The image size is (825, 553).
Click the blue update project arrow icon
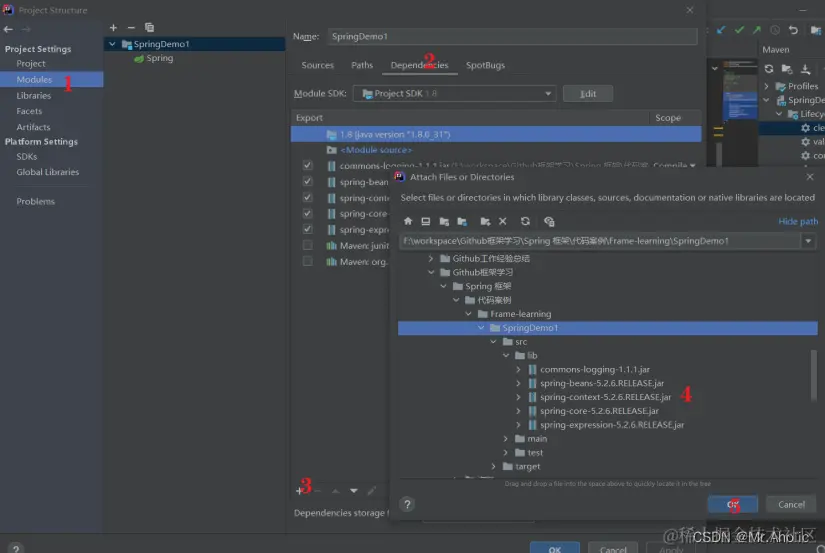click(721, 29)
